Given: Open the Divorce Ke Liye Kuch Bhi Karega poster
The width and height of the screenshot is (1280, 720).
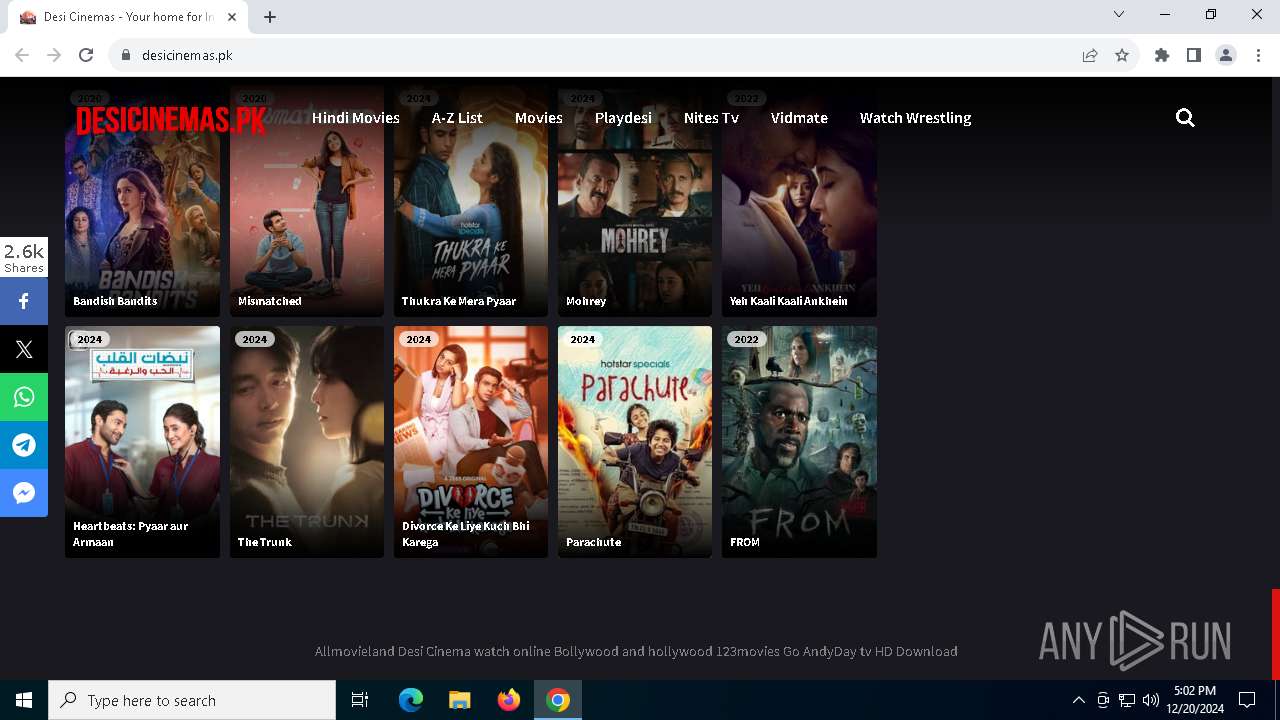Looking at the screenshot, I should click(x=471, y=442).
